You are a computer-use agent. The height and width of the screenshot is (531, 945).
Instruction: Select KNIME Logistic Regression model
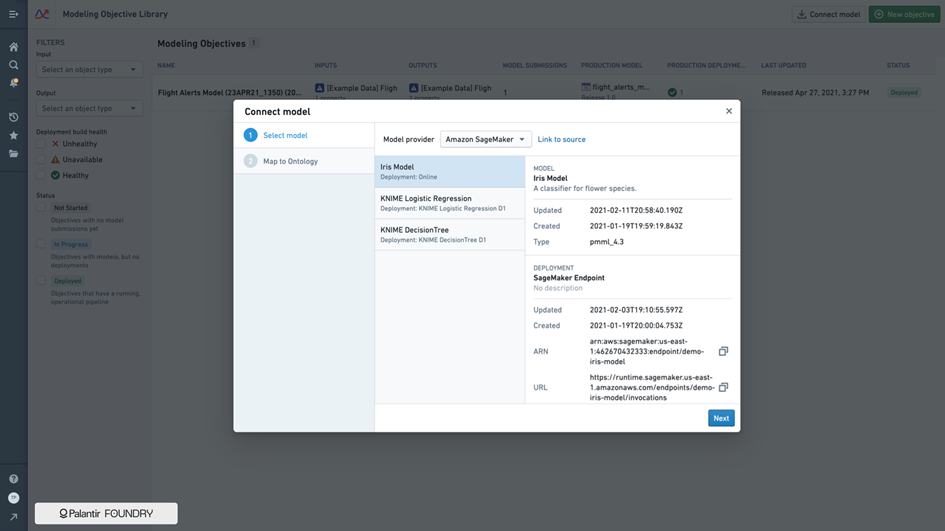[x=450, y=203]
